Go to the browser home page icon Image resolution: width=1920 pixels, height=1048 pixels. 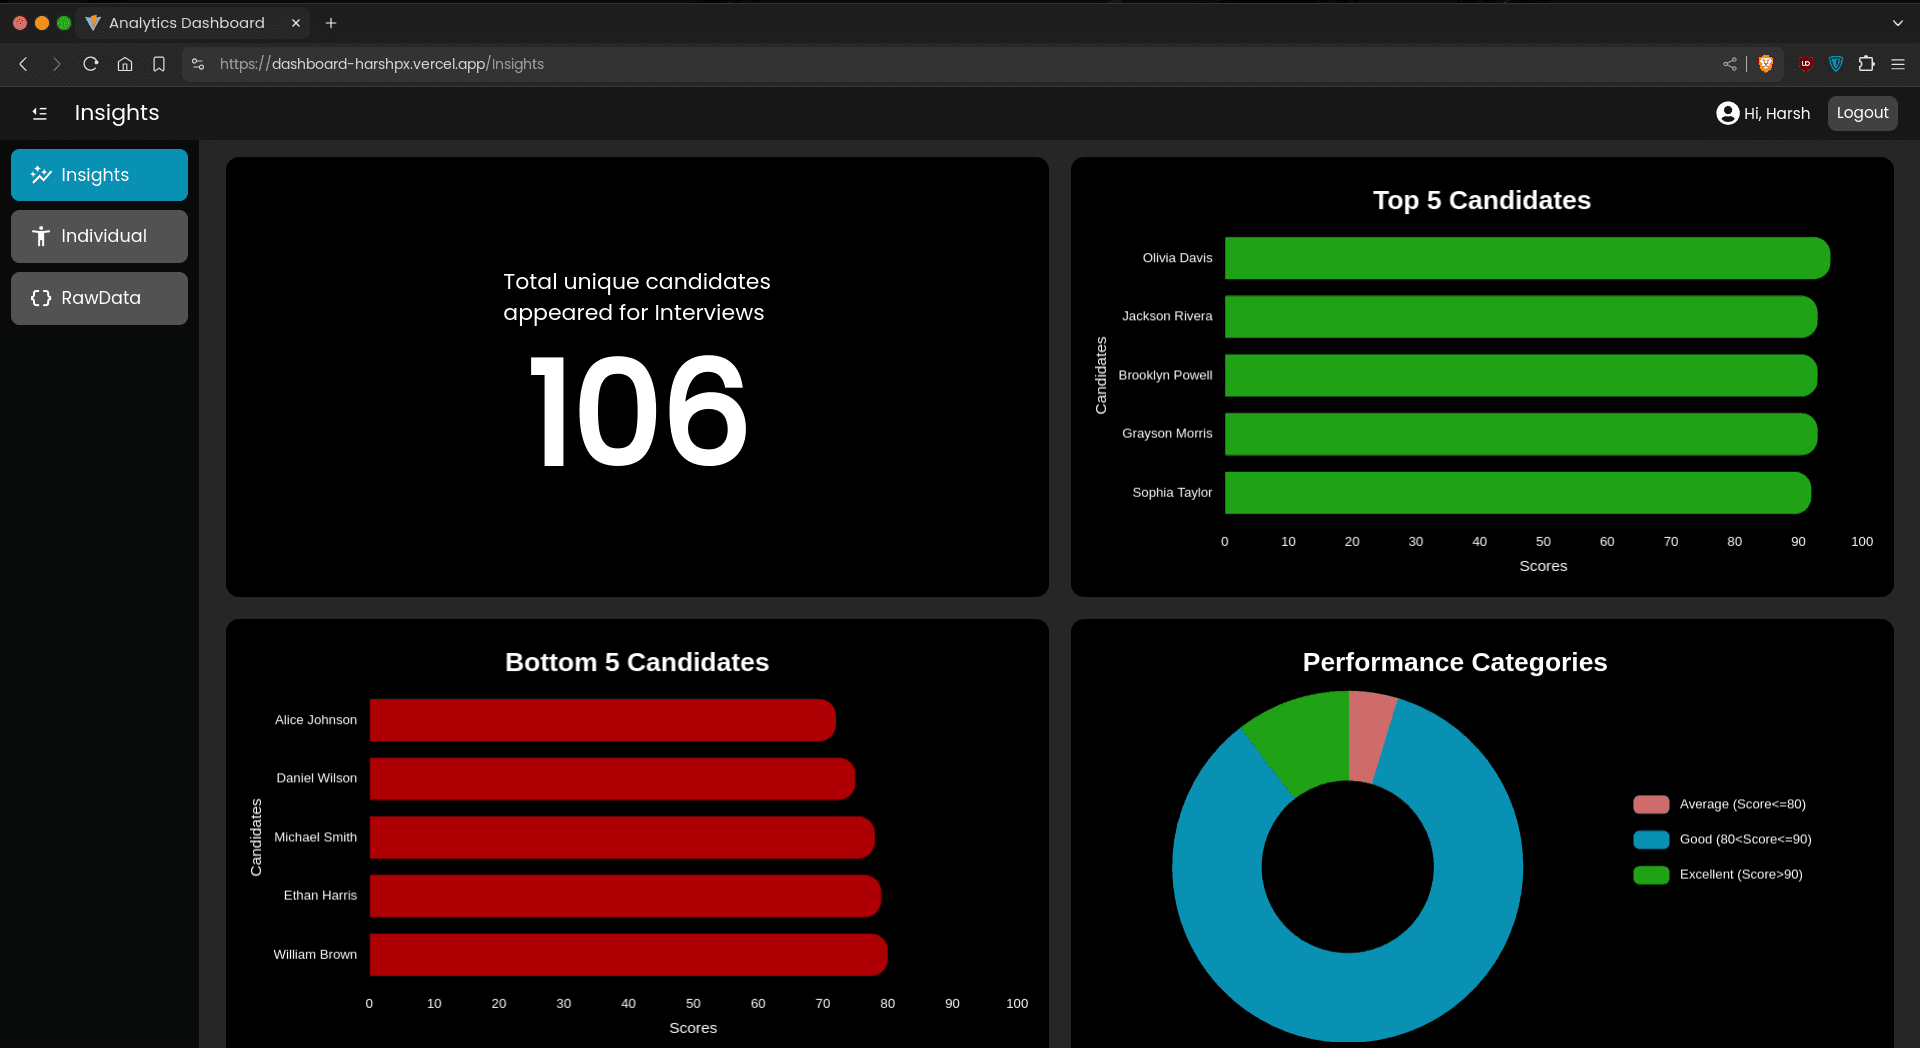click(125, 64)
